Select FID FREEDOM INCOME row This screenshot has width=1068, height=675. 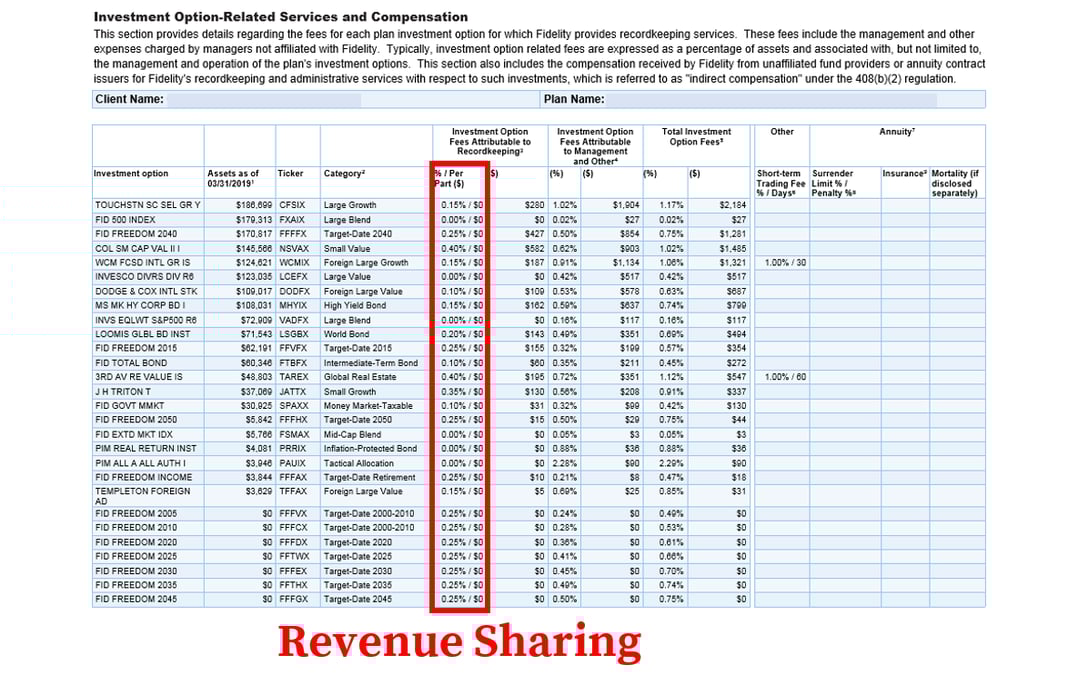coord(144,477)
